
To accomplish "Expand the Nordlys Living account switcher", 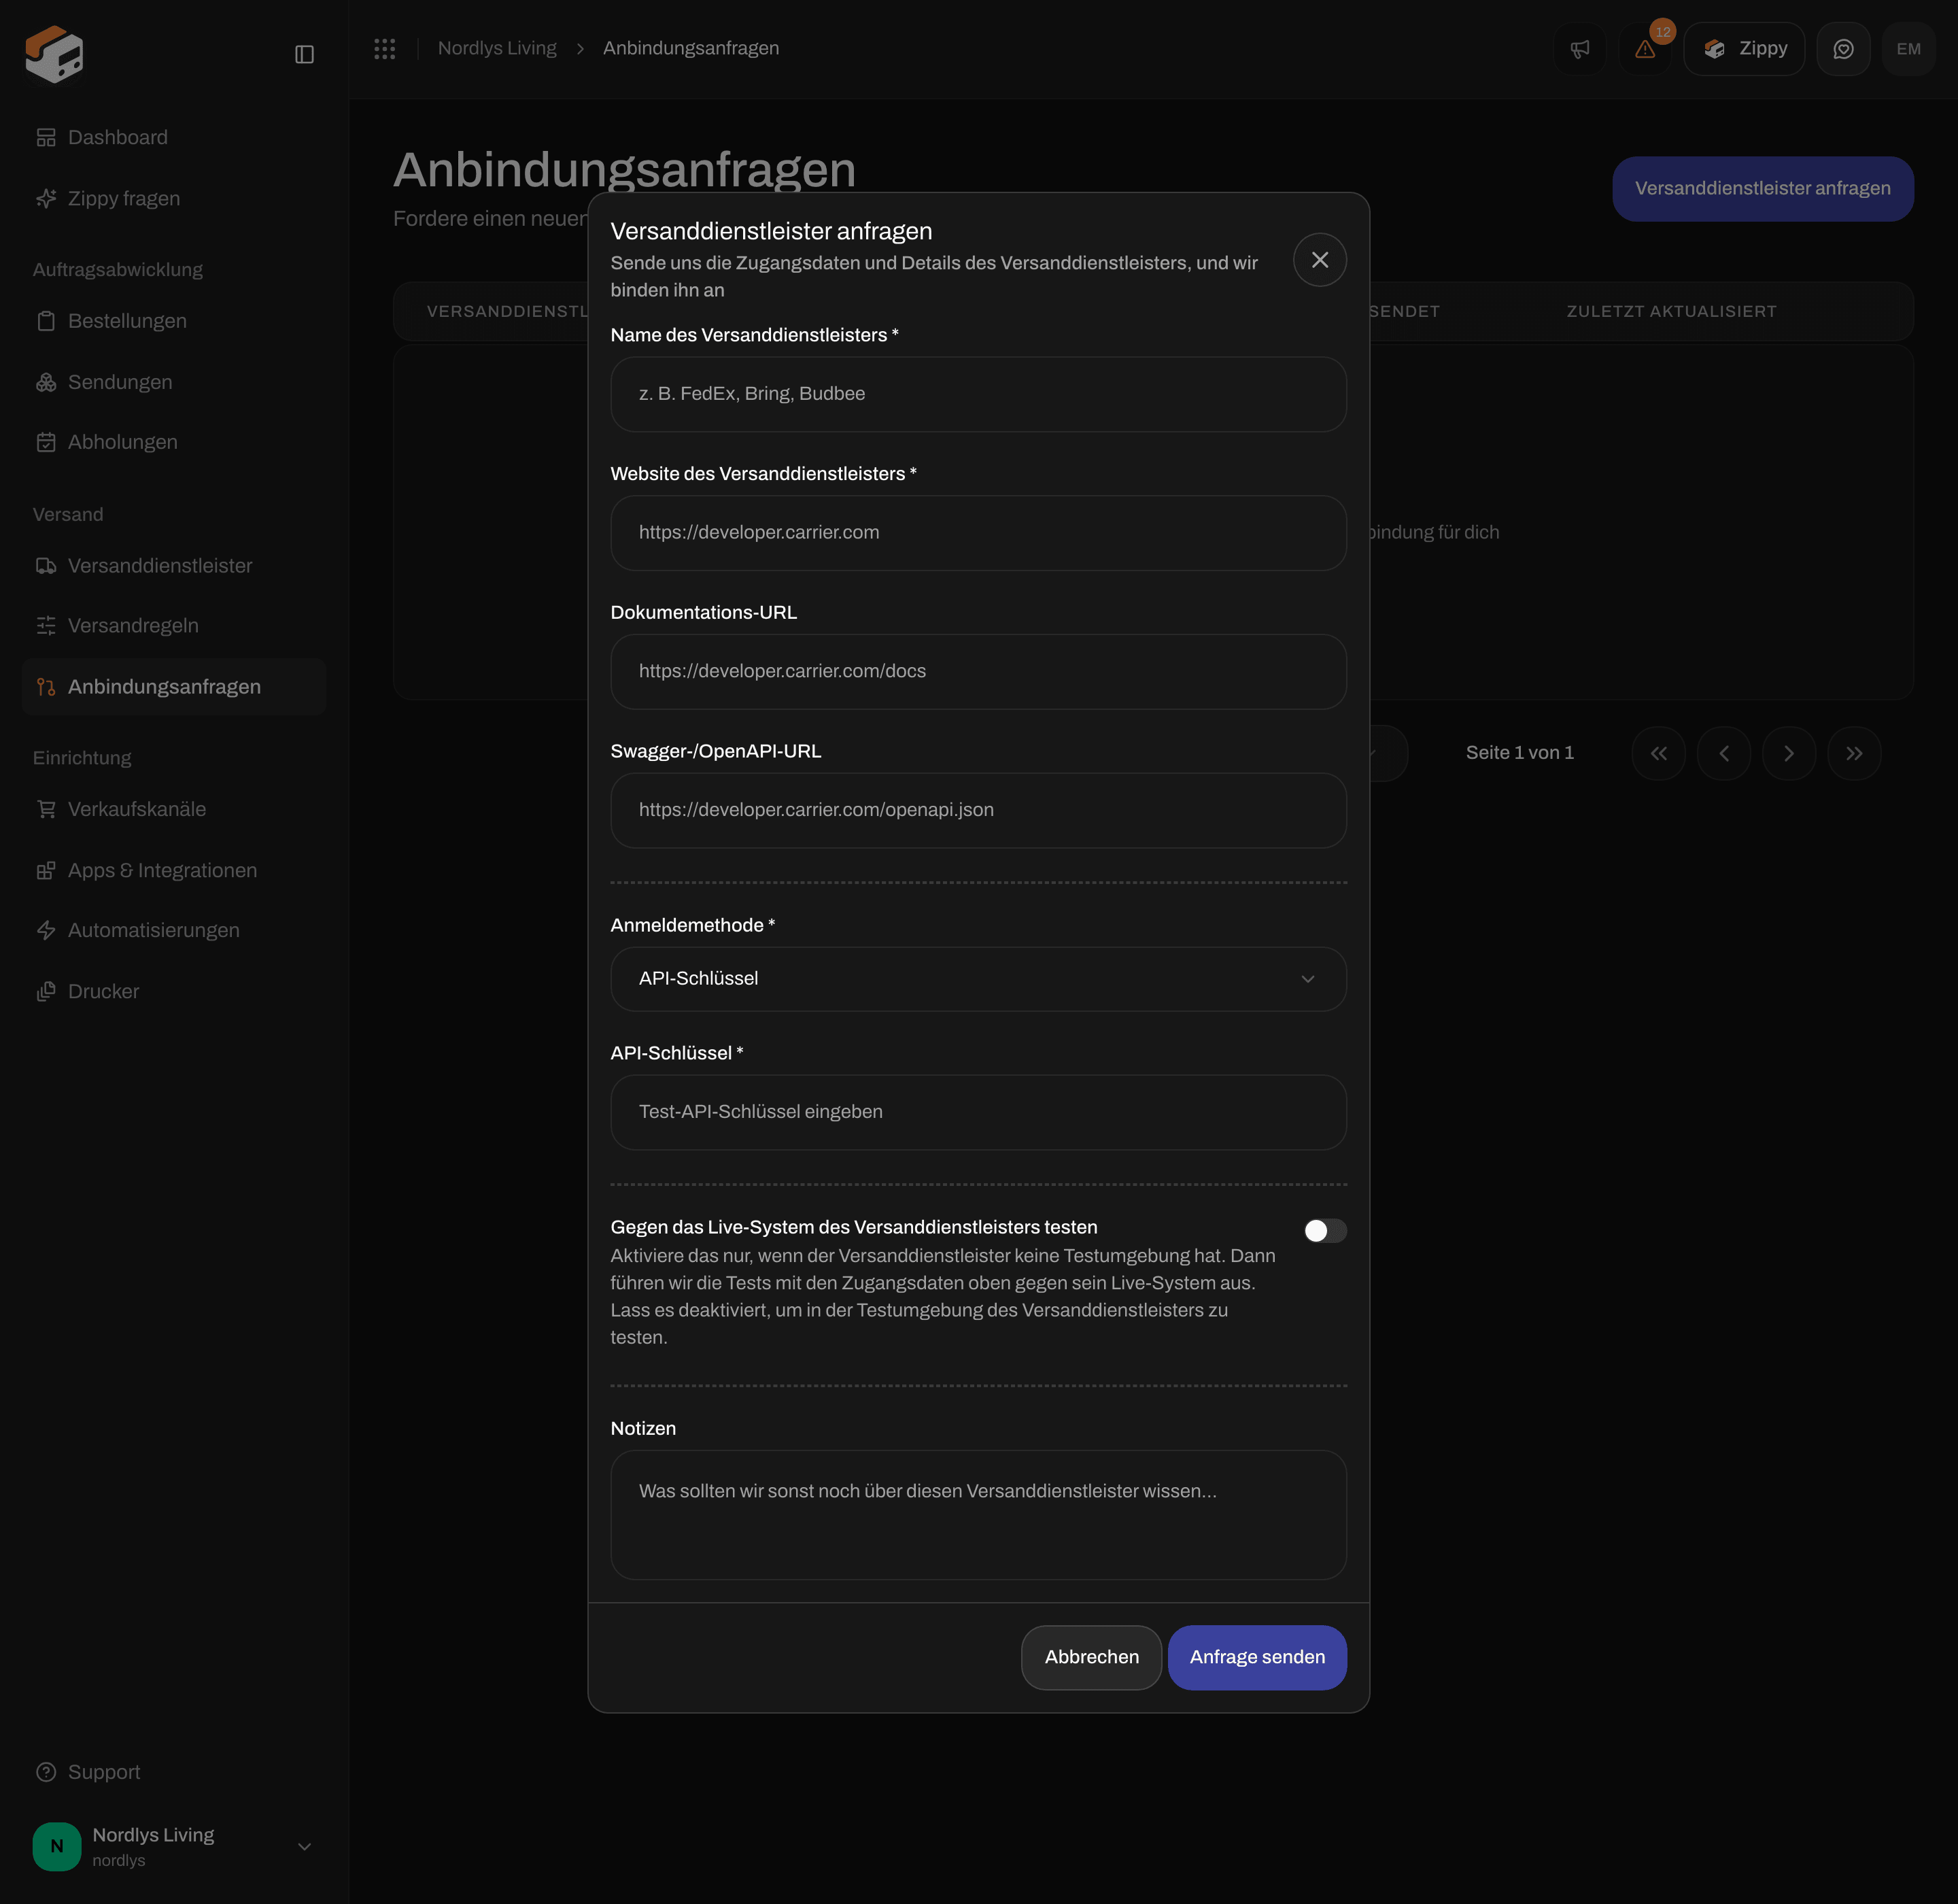I will click(x=174, y=1846).
